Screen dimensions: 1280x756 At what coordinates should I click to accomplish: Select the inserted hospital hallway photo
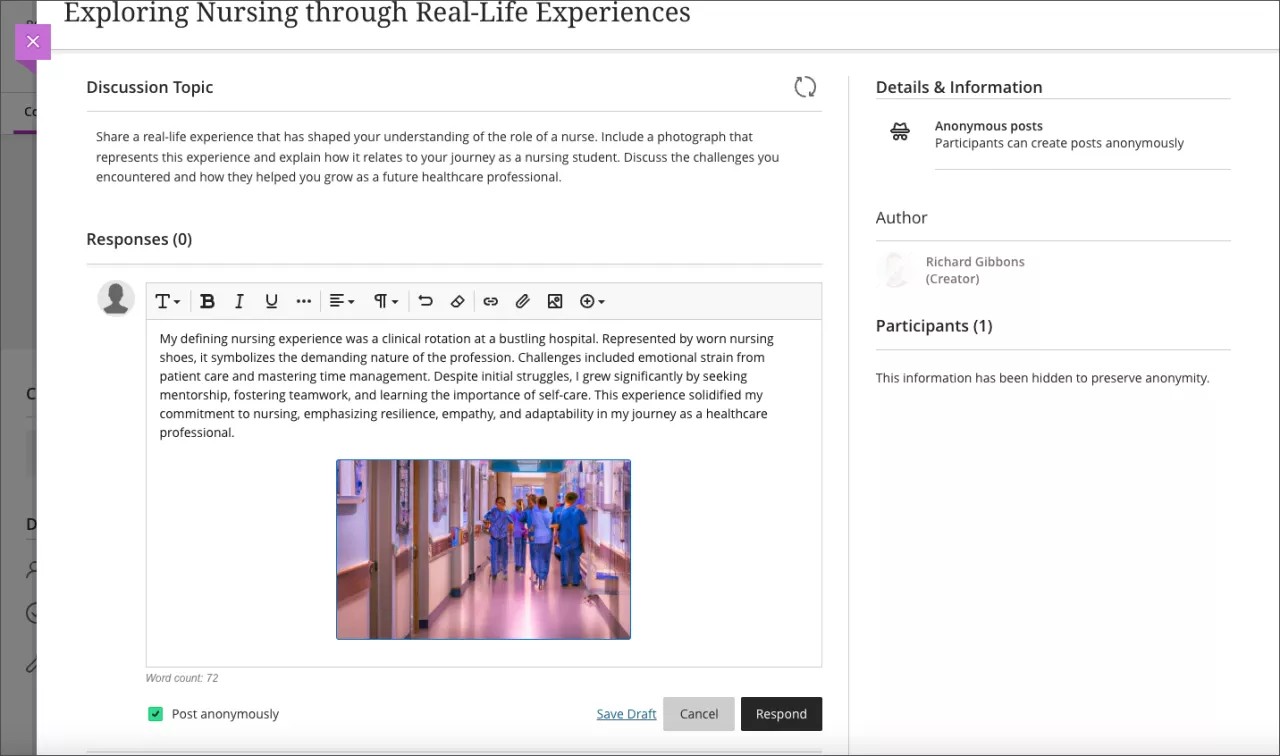[x=483, y=548]
